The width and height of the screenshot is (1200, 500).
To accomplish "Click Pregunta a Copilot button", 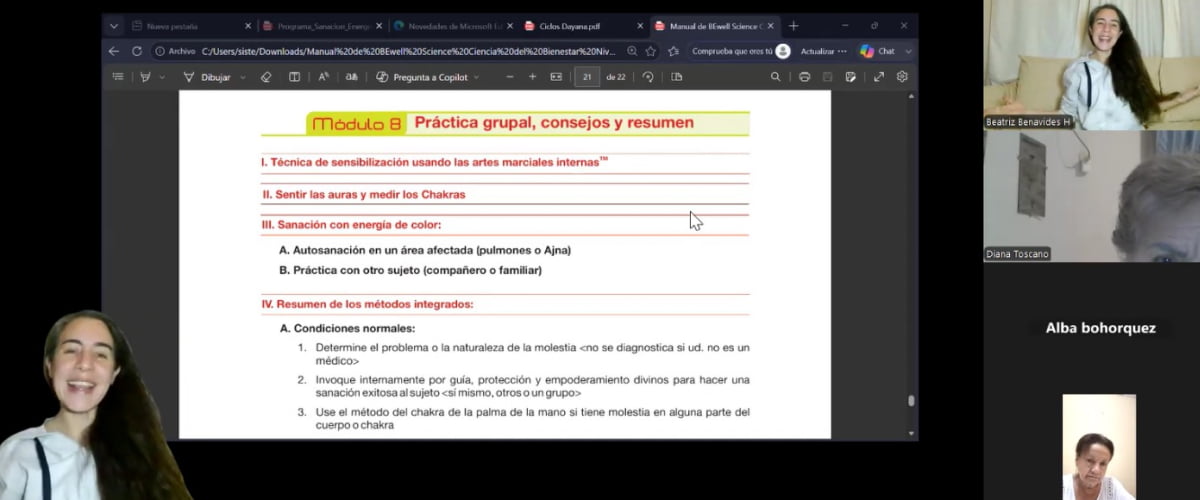I will [x=421, y=77].
